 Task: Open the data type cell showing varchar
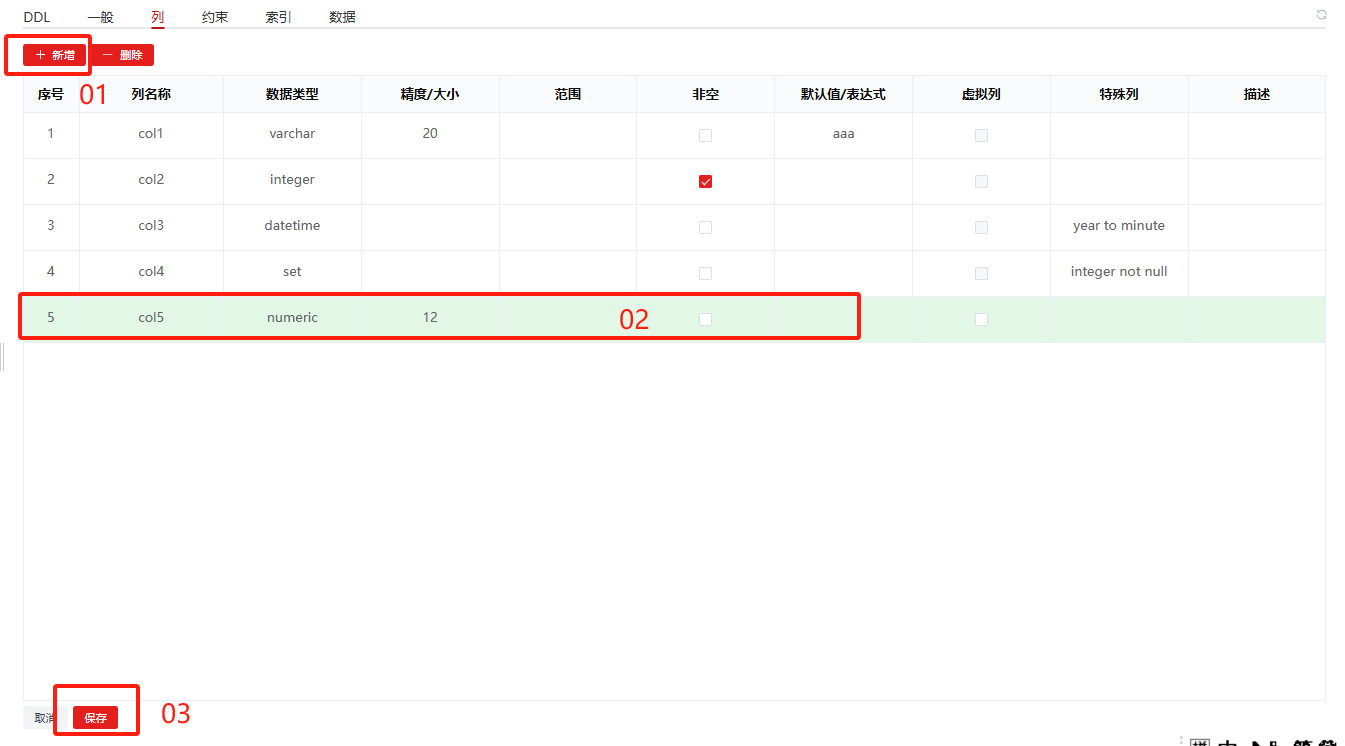(x=292, y=134)
